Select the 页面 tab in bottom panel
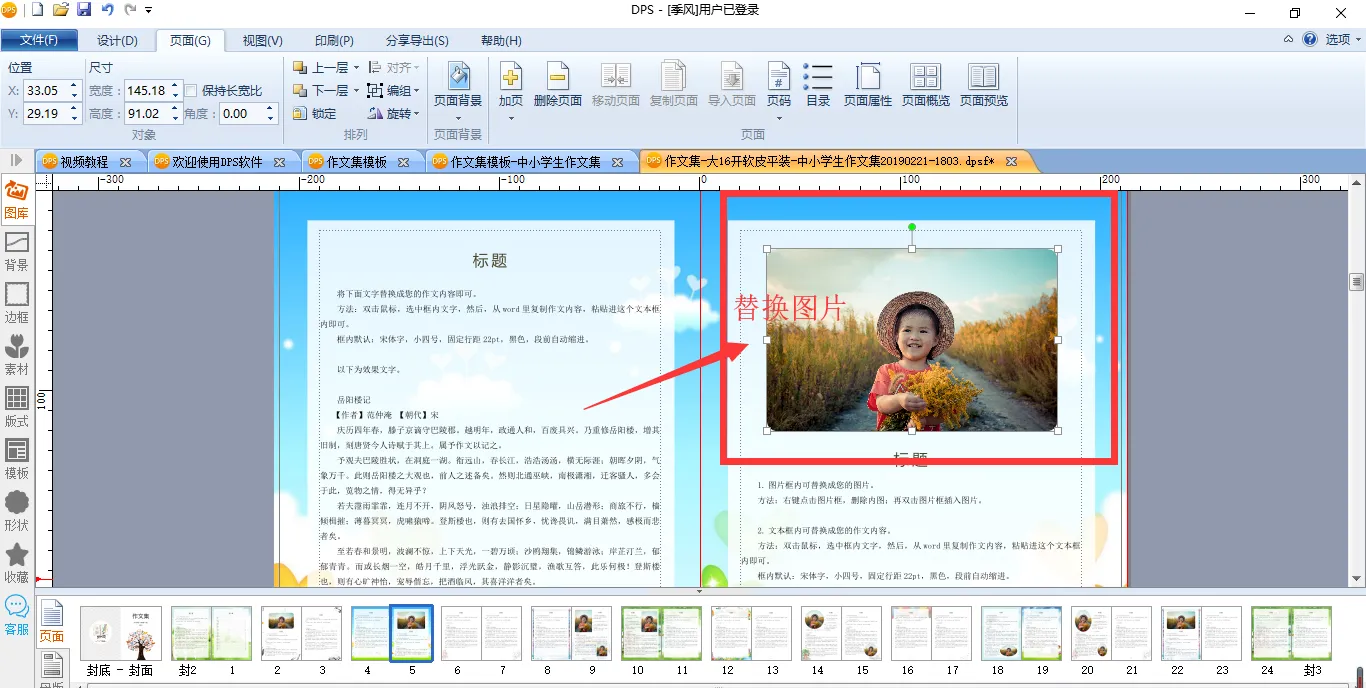Image resolution: width=1366 pixels, height=688 pixels. pyautogui.click(x=51, y=622)
